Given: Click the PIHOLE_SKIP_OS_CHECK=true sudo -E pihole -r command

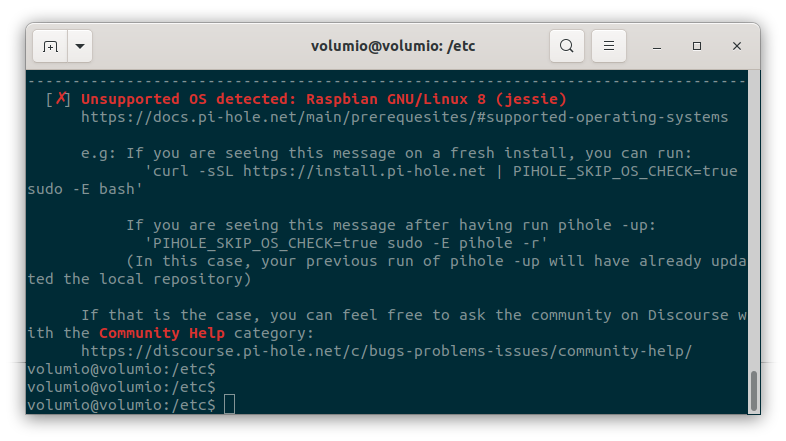Looking at the screenshot, I should pyautogui.click(x=346, y=243).
